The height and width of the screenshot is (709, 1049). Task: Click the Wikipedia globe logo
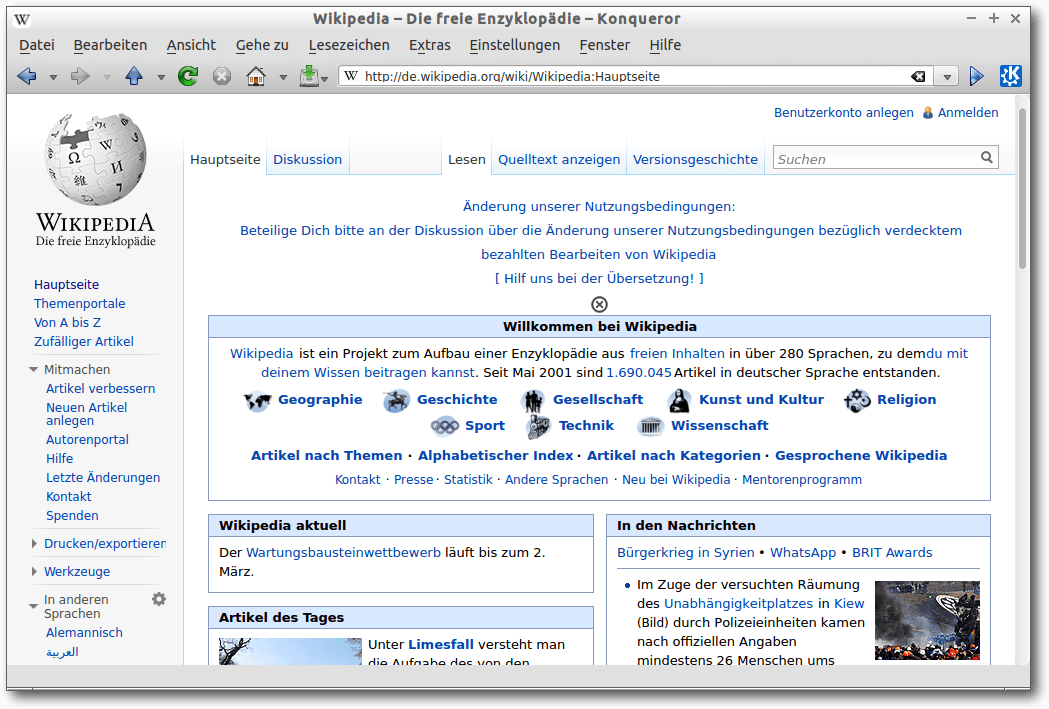tap(96, 159)
